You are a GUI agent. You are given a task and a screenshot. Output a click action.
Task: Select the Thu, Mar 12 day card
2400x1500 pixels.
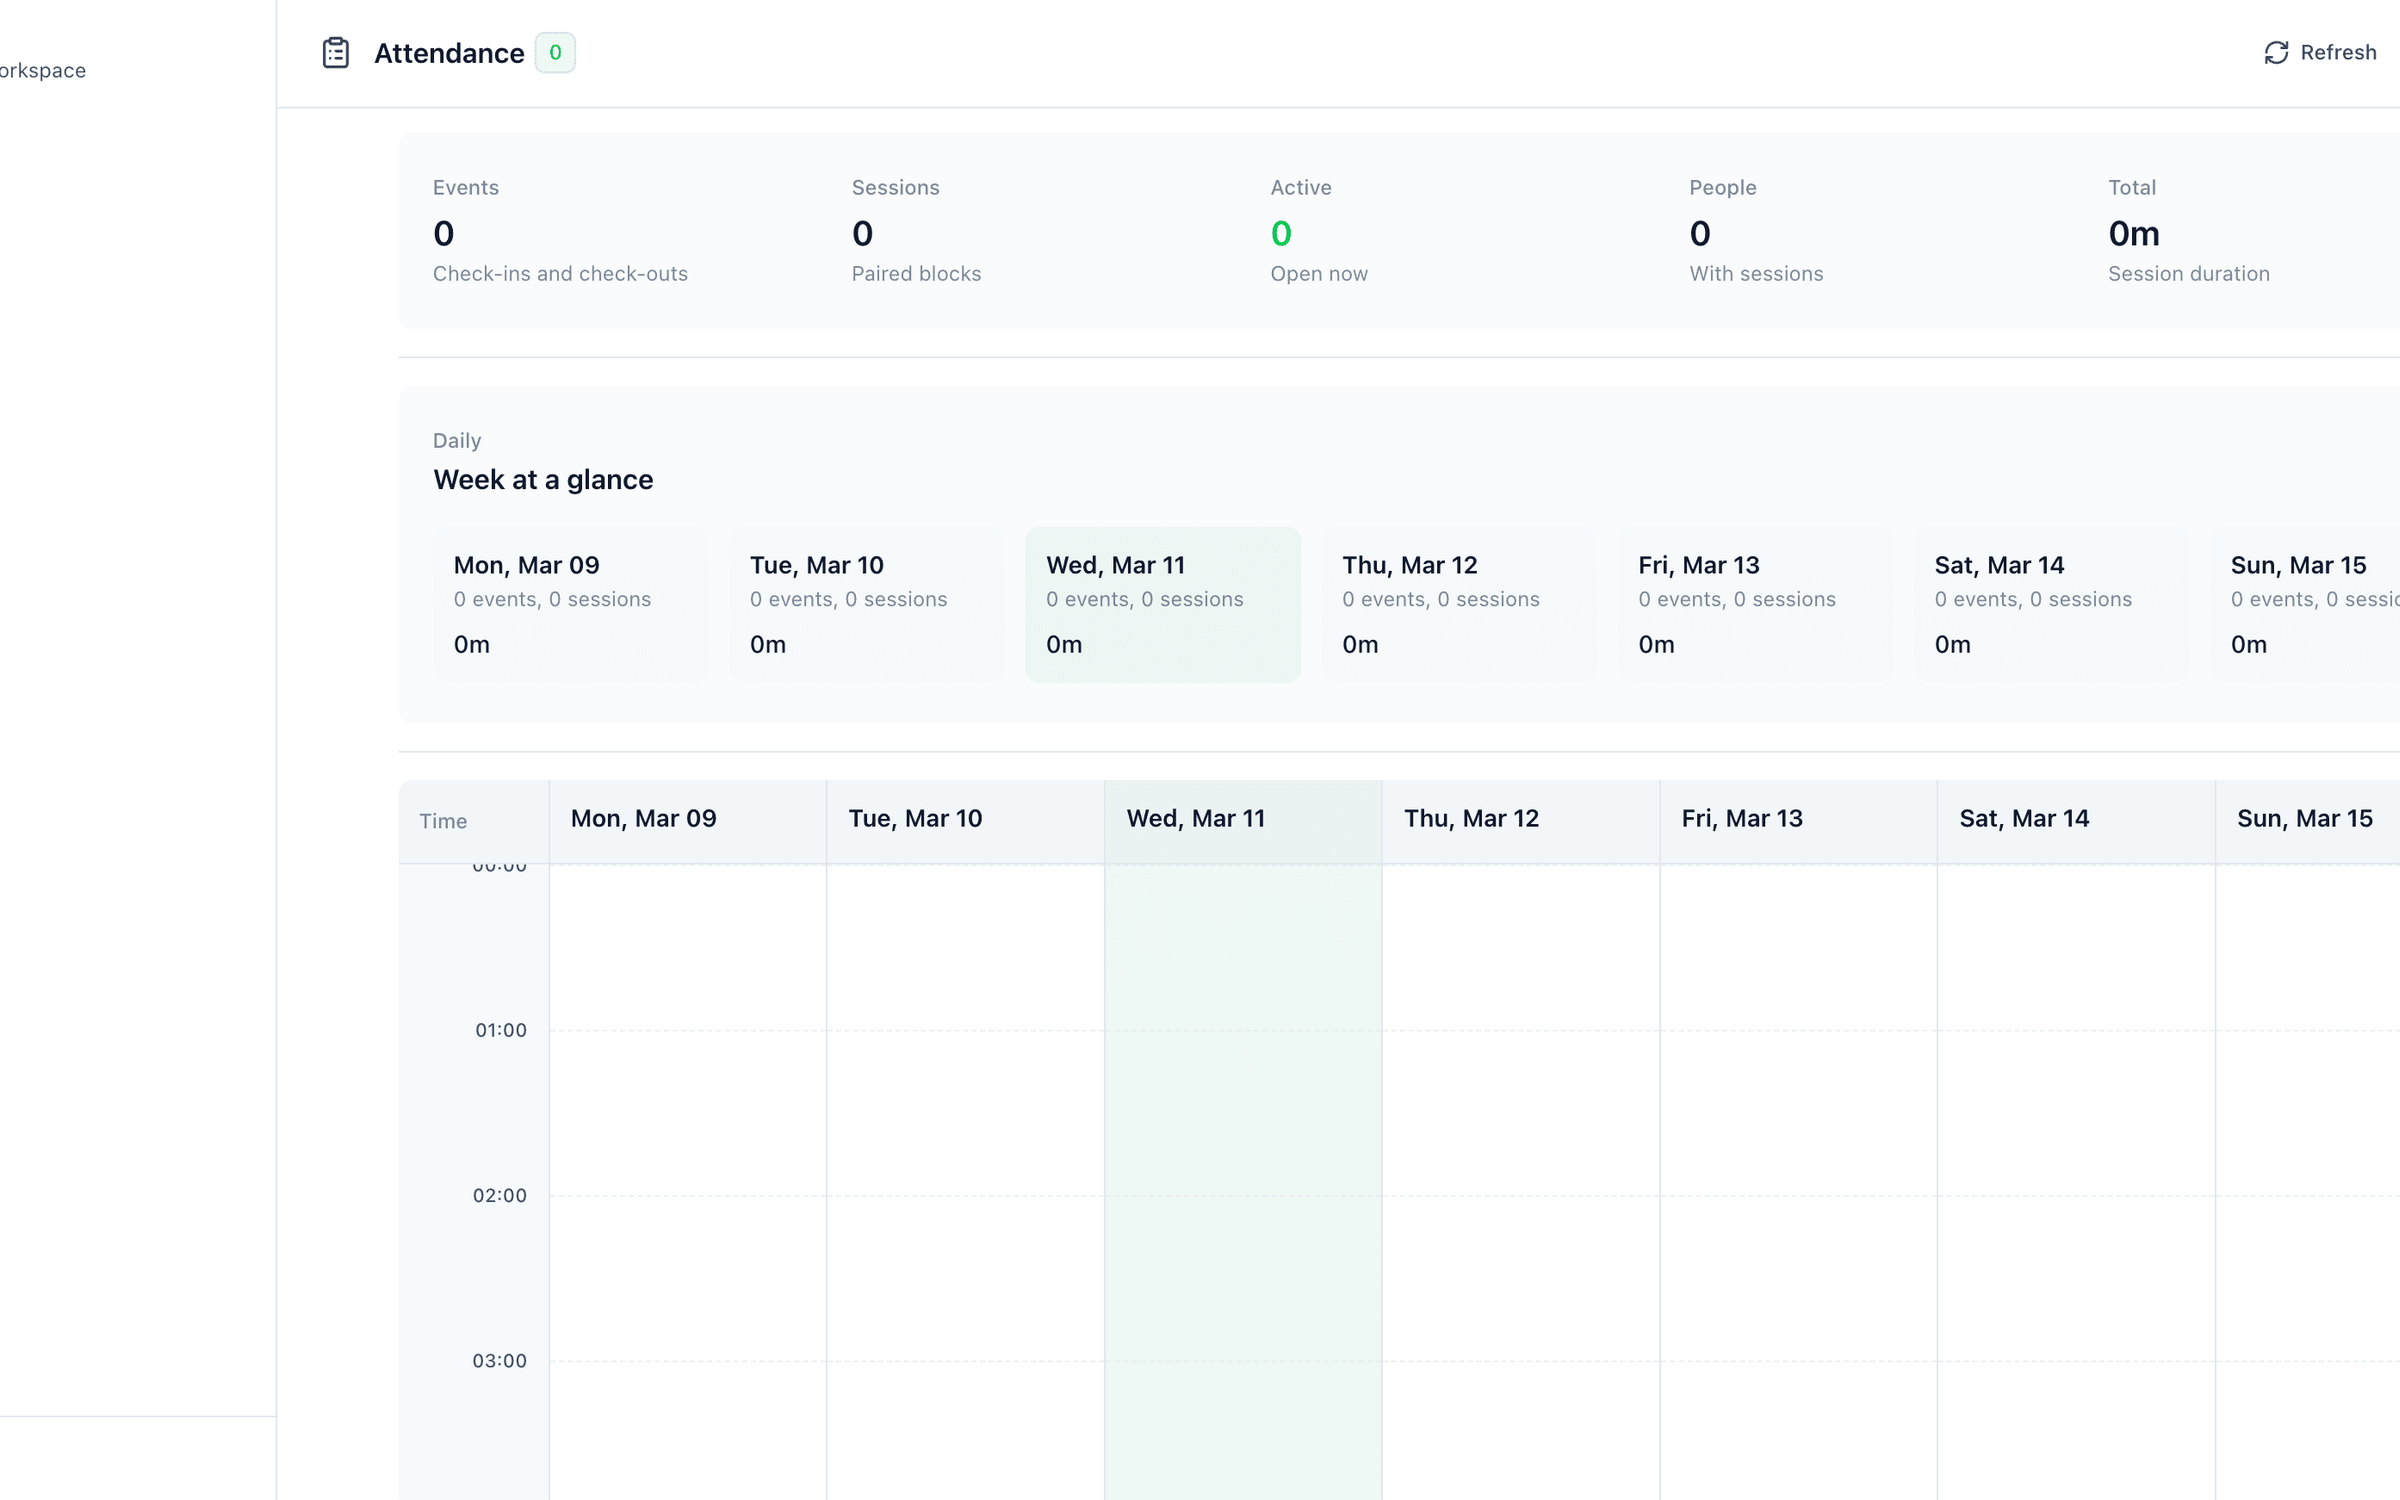pos(1458,603)
